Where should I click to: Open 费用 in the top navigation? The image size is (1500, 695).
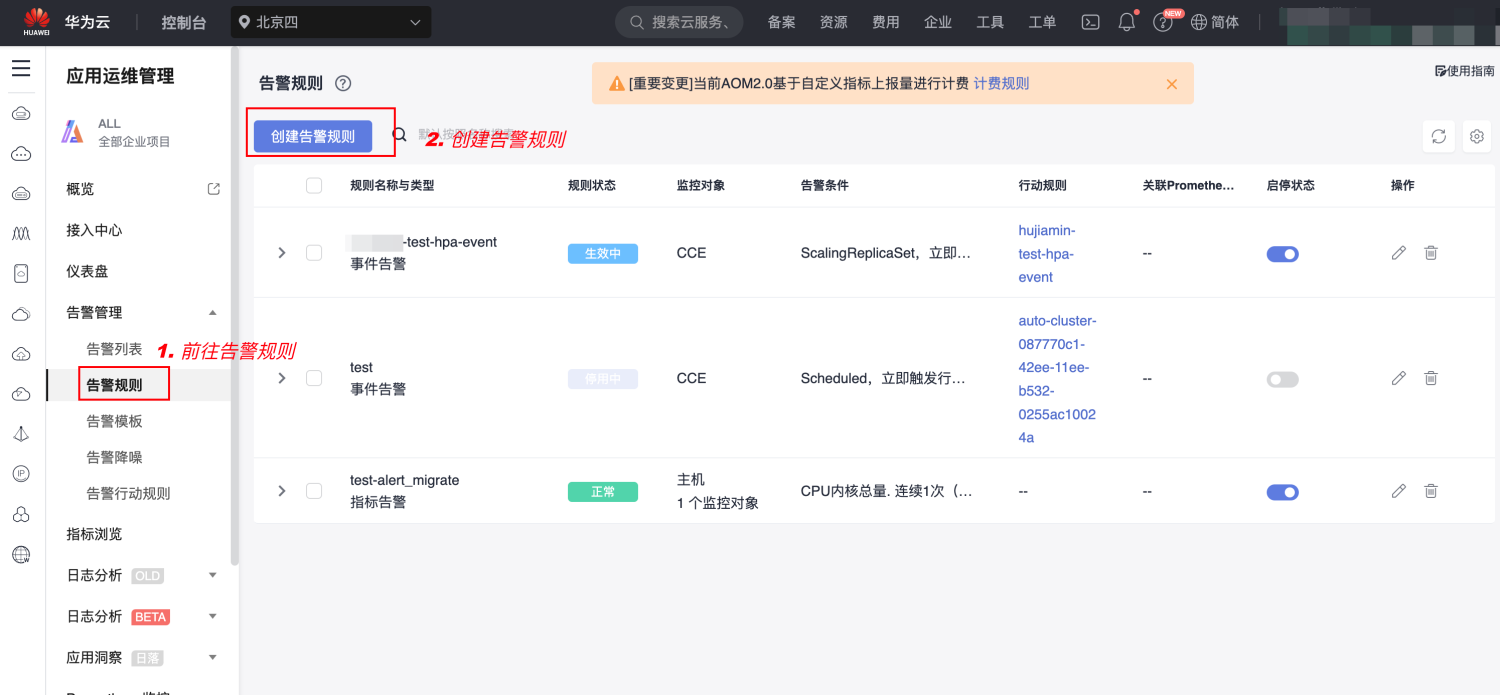tap(886, 22)
